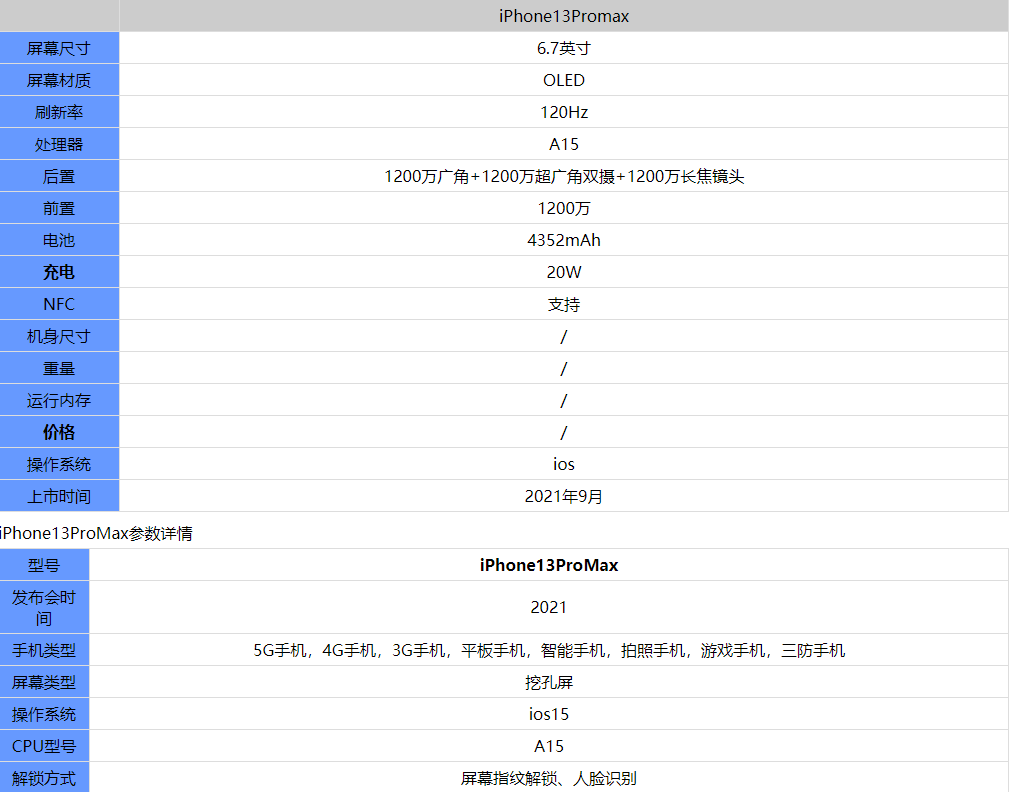Click the iPhone13Promax gray header cell
The image size is (1010, 792).
coord(563,16)
